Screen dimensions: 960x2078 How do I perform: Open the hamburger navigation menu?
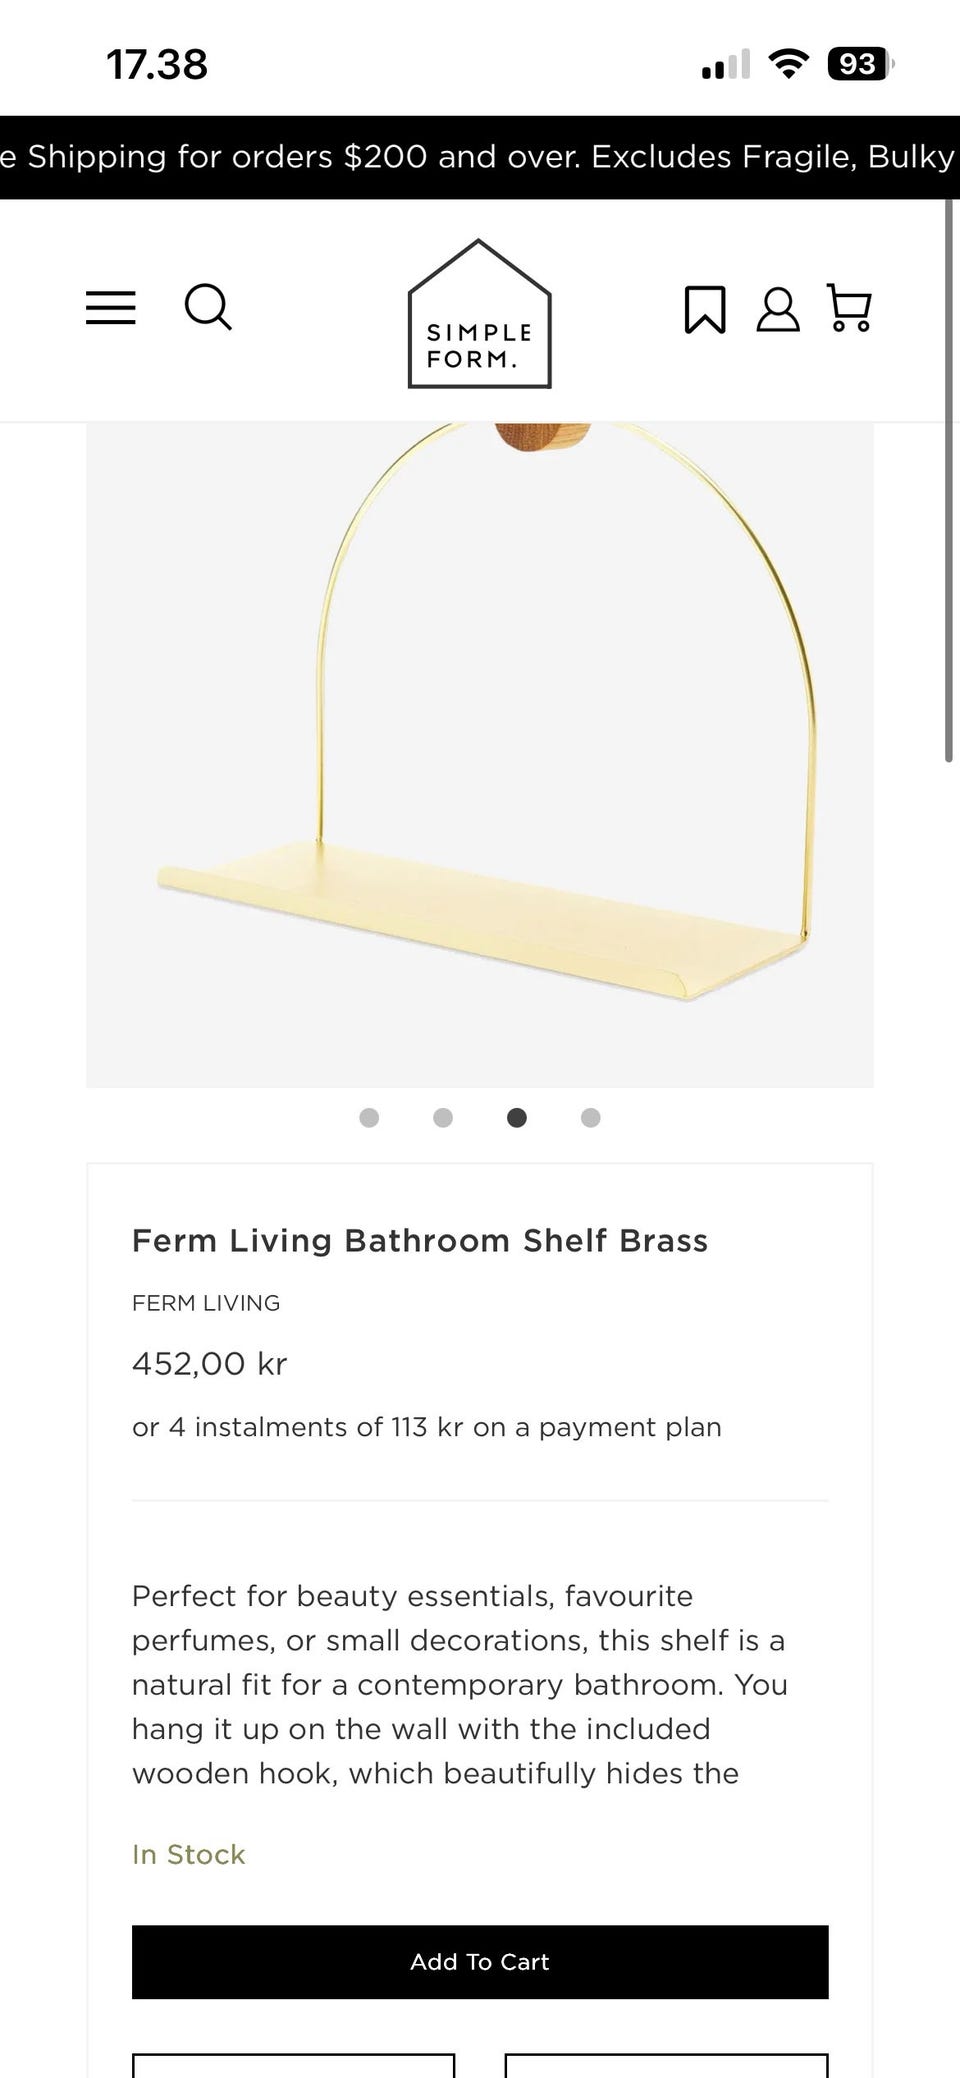pos(110,308)
